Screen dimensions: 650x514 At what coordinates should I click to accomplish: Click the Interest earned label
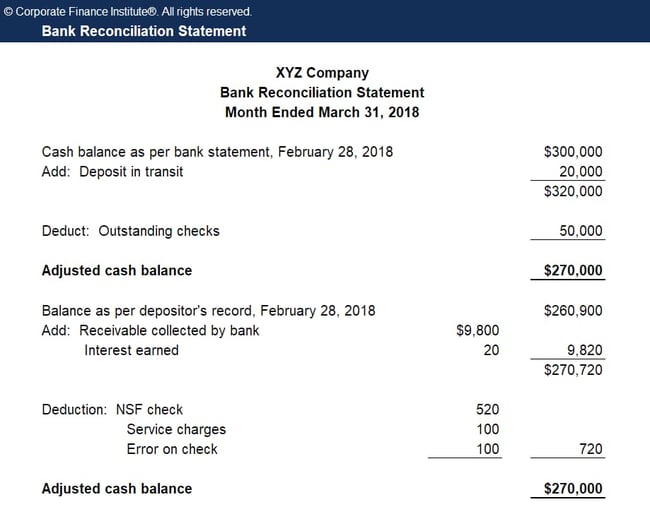(x=131, y=350)
